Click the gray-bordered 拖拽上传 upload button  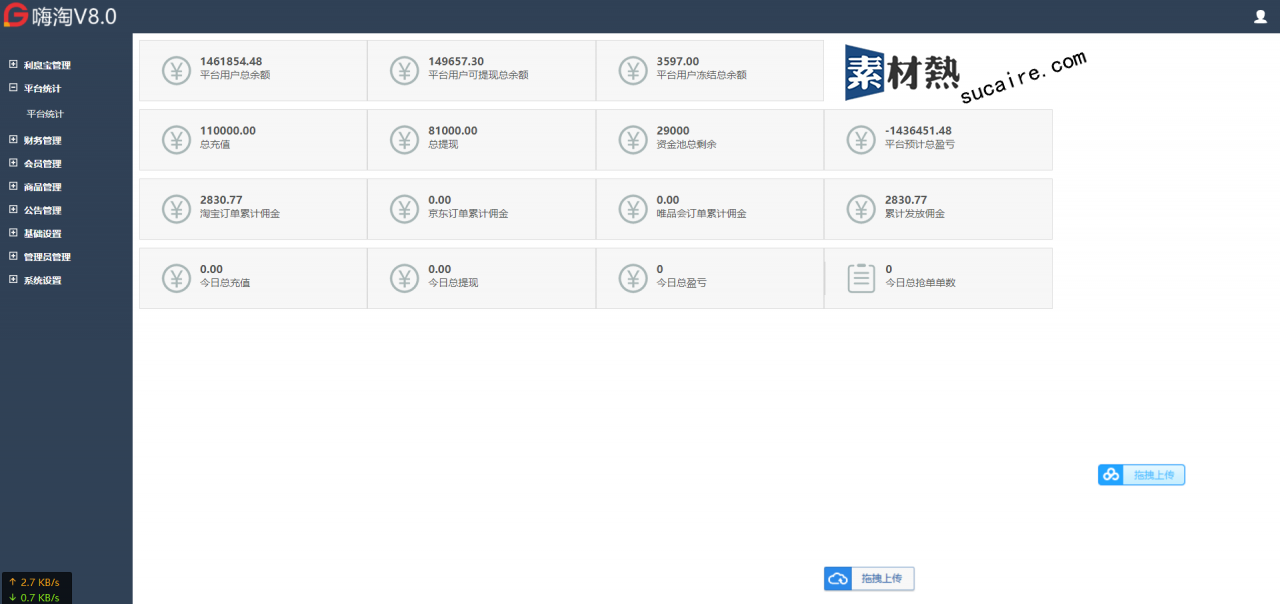[869, 578]
